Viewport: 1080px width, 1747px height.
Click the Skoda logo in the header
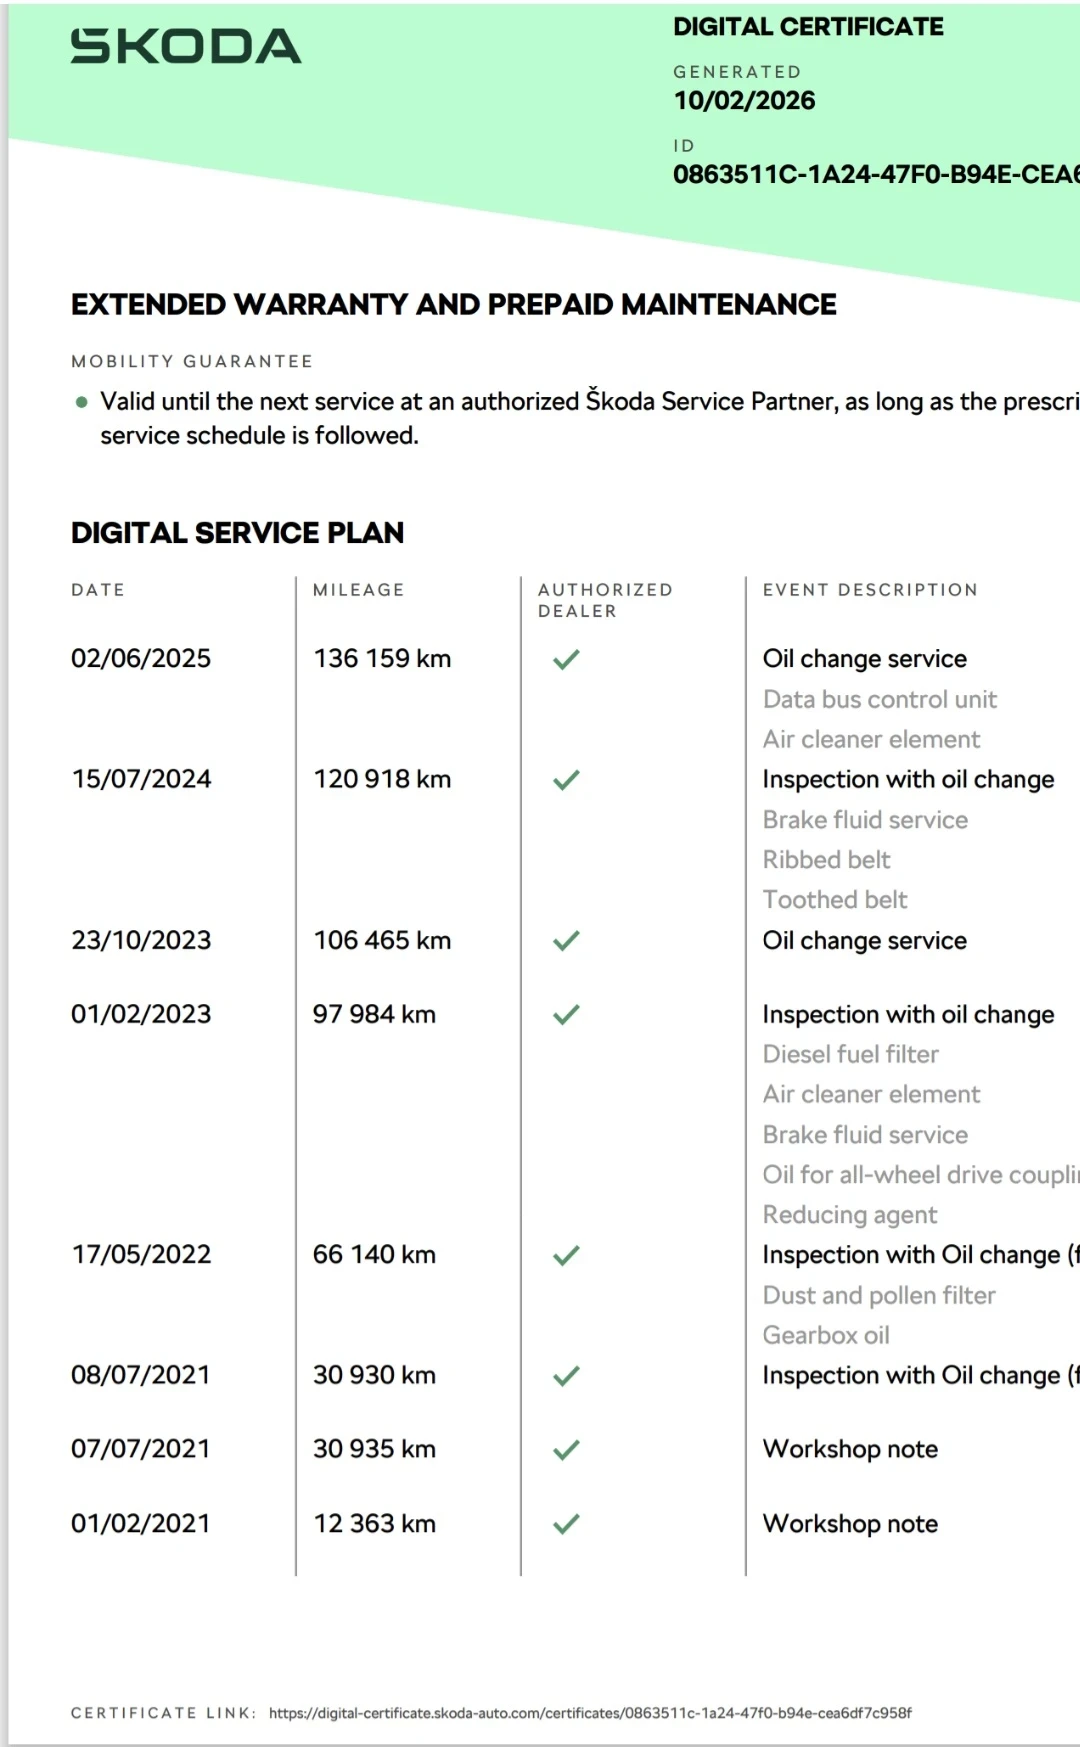pyautogui.click(x=186, y=47)
